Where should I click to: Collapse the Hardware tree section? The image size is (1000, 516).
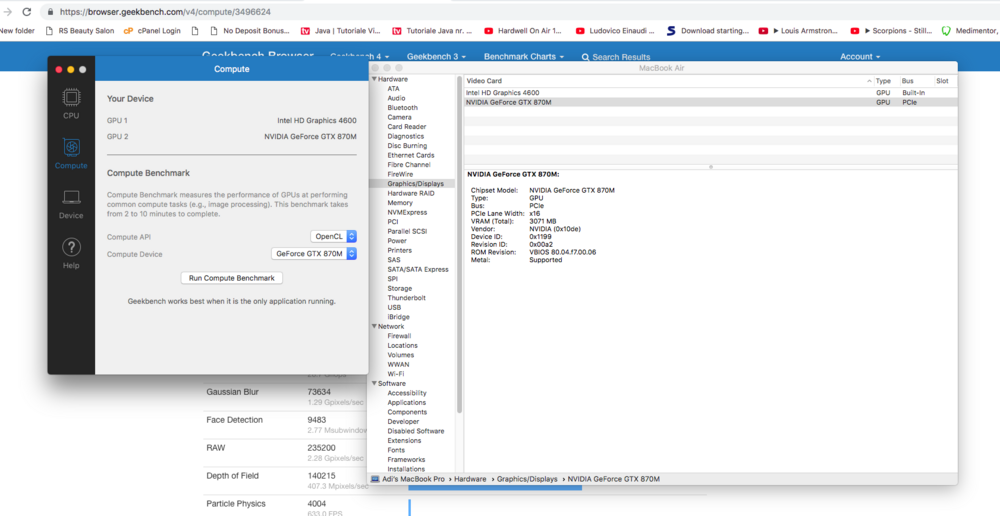[x=375, y=79]
